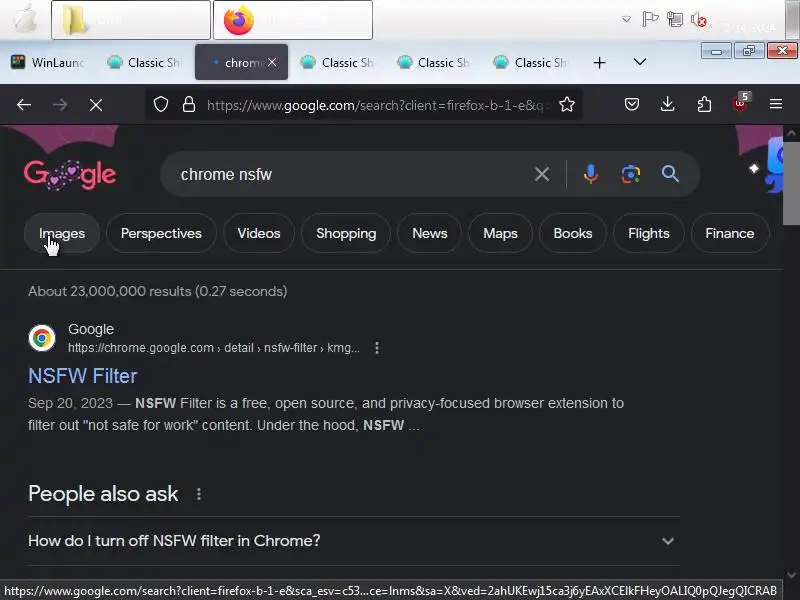Open more options for NSFW Filter result
Screen dimensions: 800x600
point(377,348)
